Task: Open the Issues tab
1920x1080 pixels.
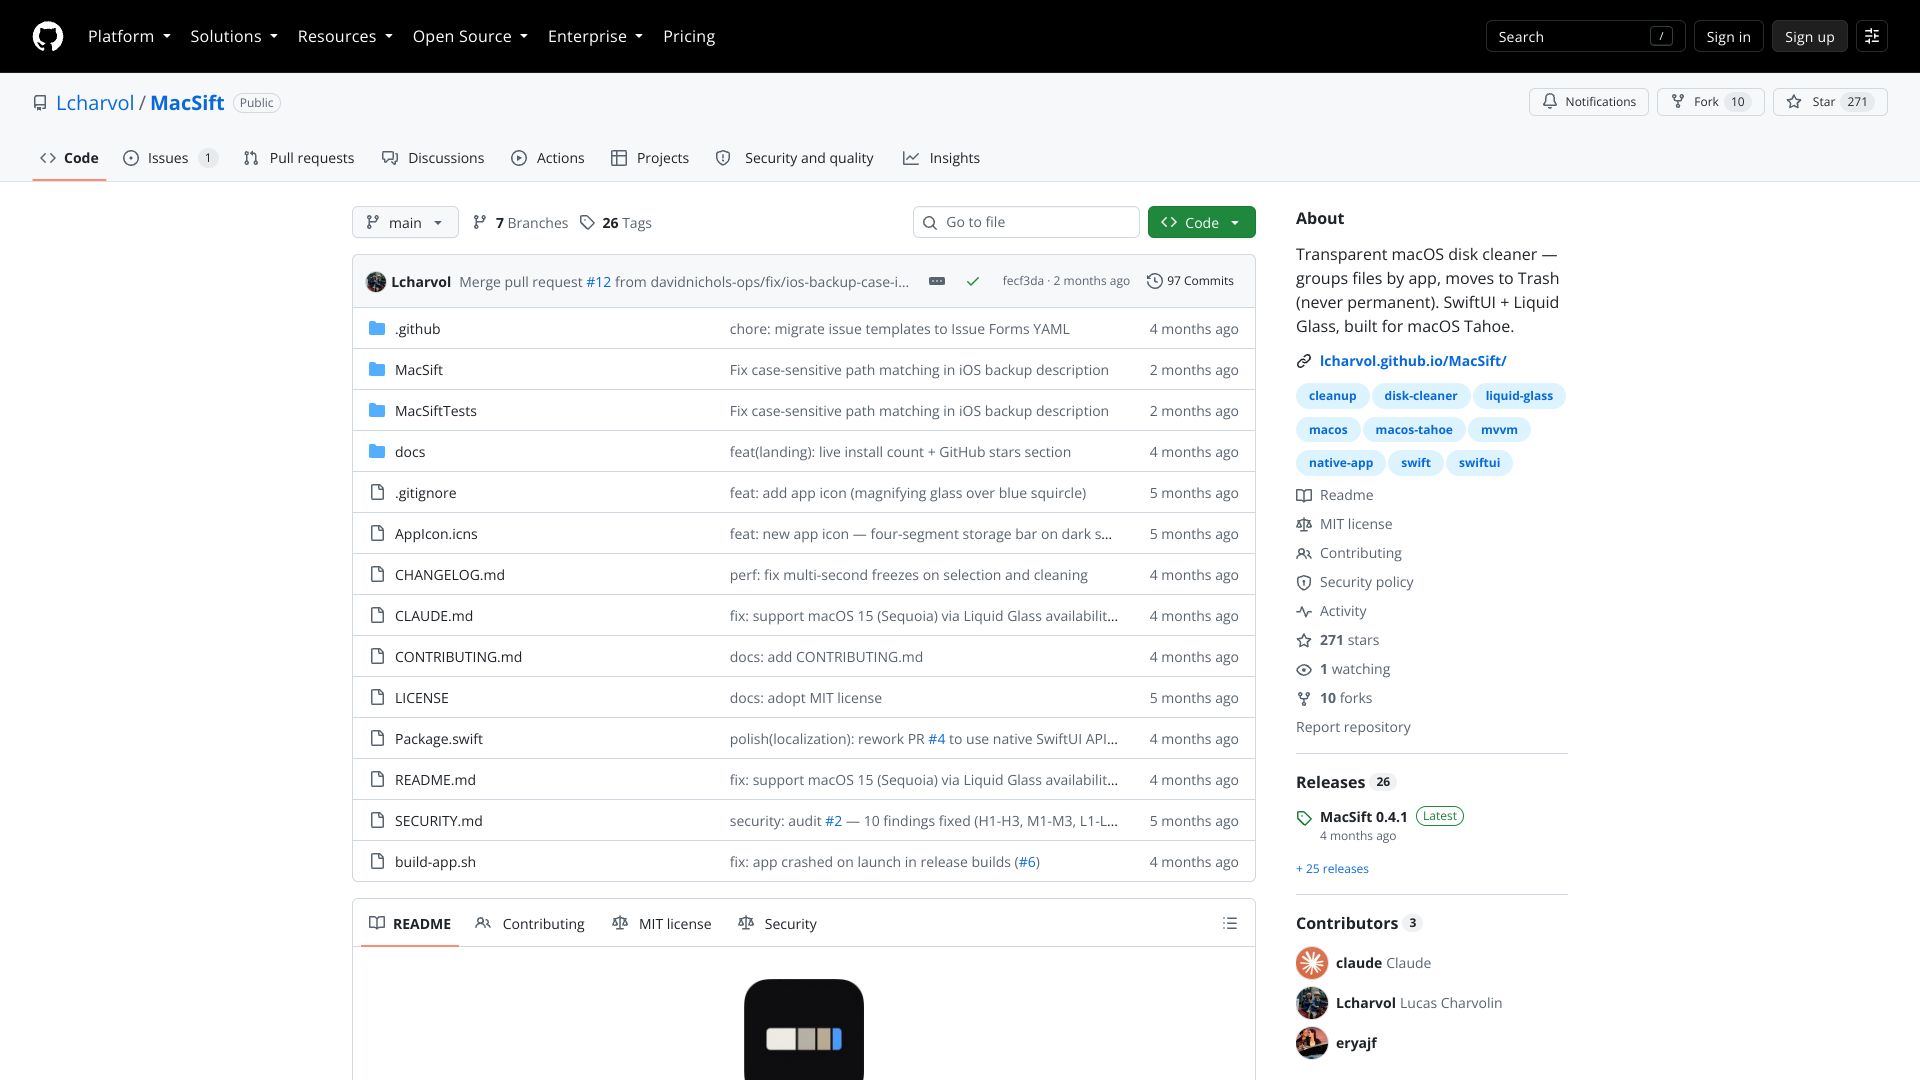Action: click(169, 158)
